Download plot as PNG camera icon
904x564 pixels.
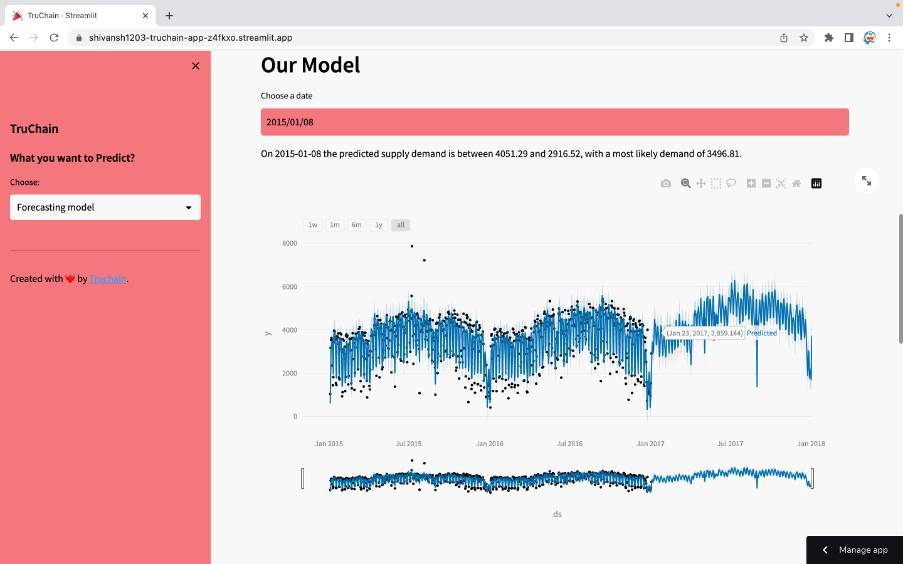point(666,183)
